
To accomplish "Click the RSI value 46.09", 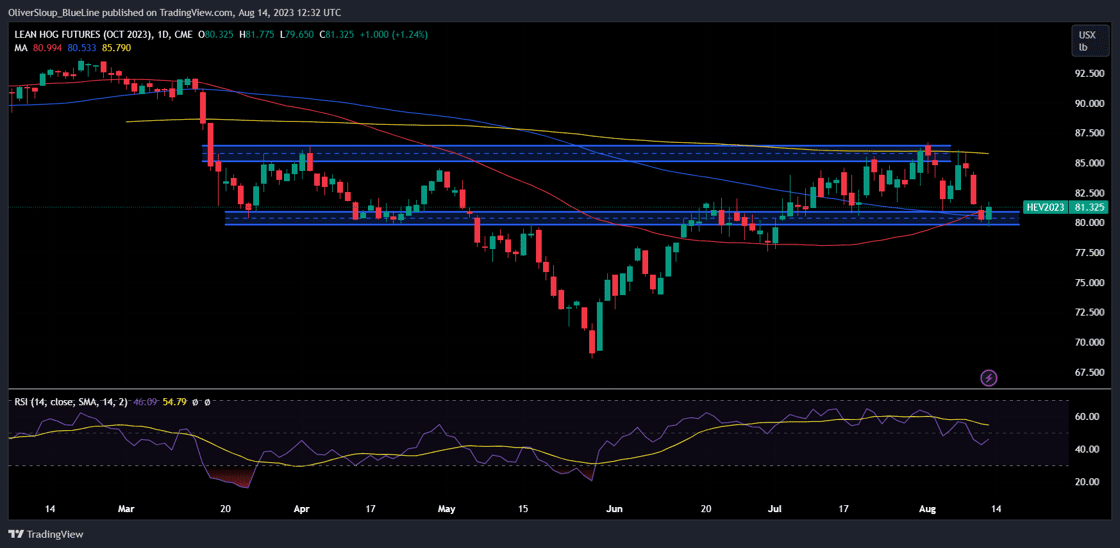I will click(146, 402).
